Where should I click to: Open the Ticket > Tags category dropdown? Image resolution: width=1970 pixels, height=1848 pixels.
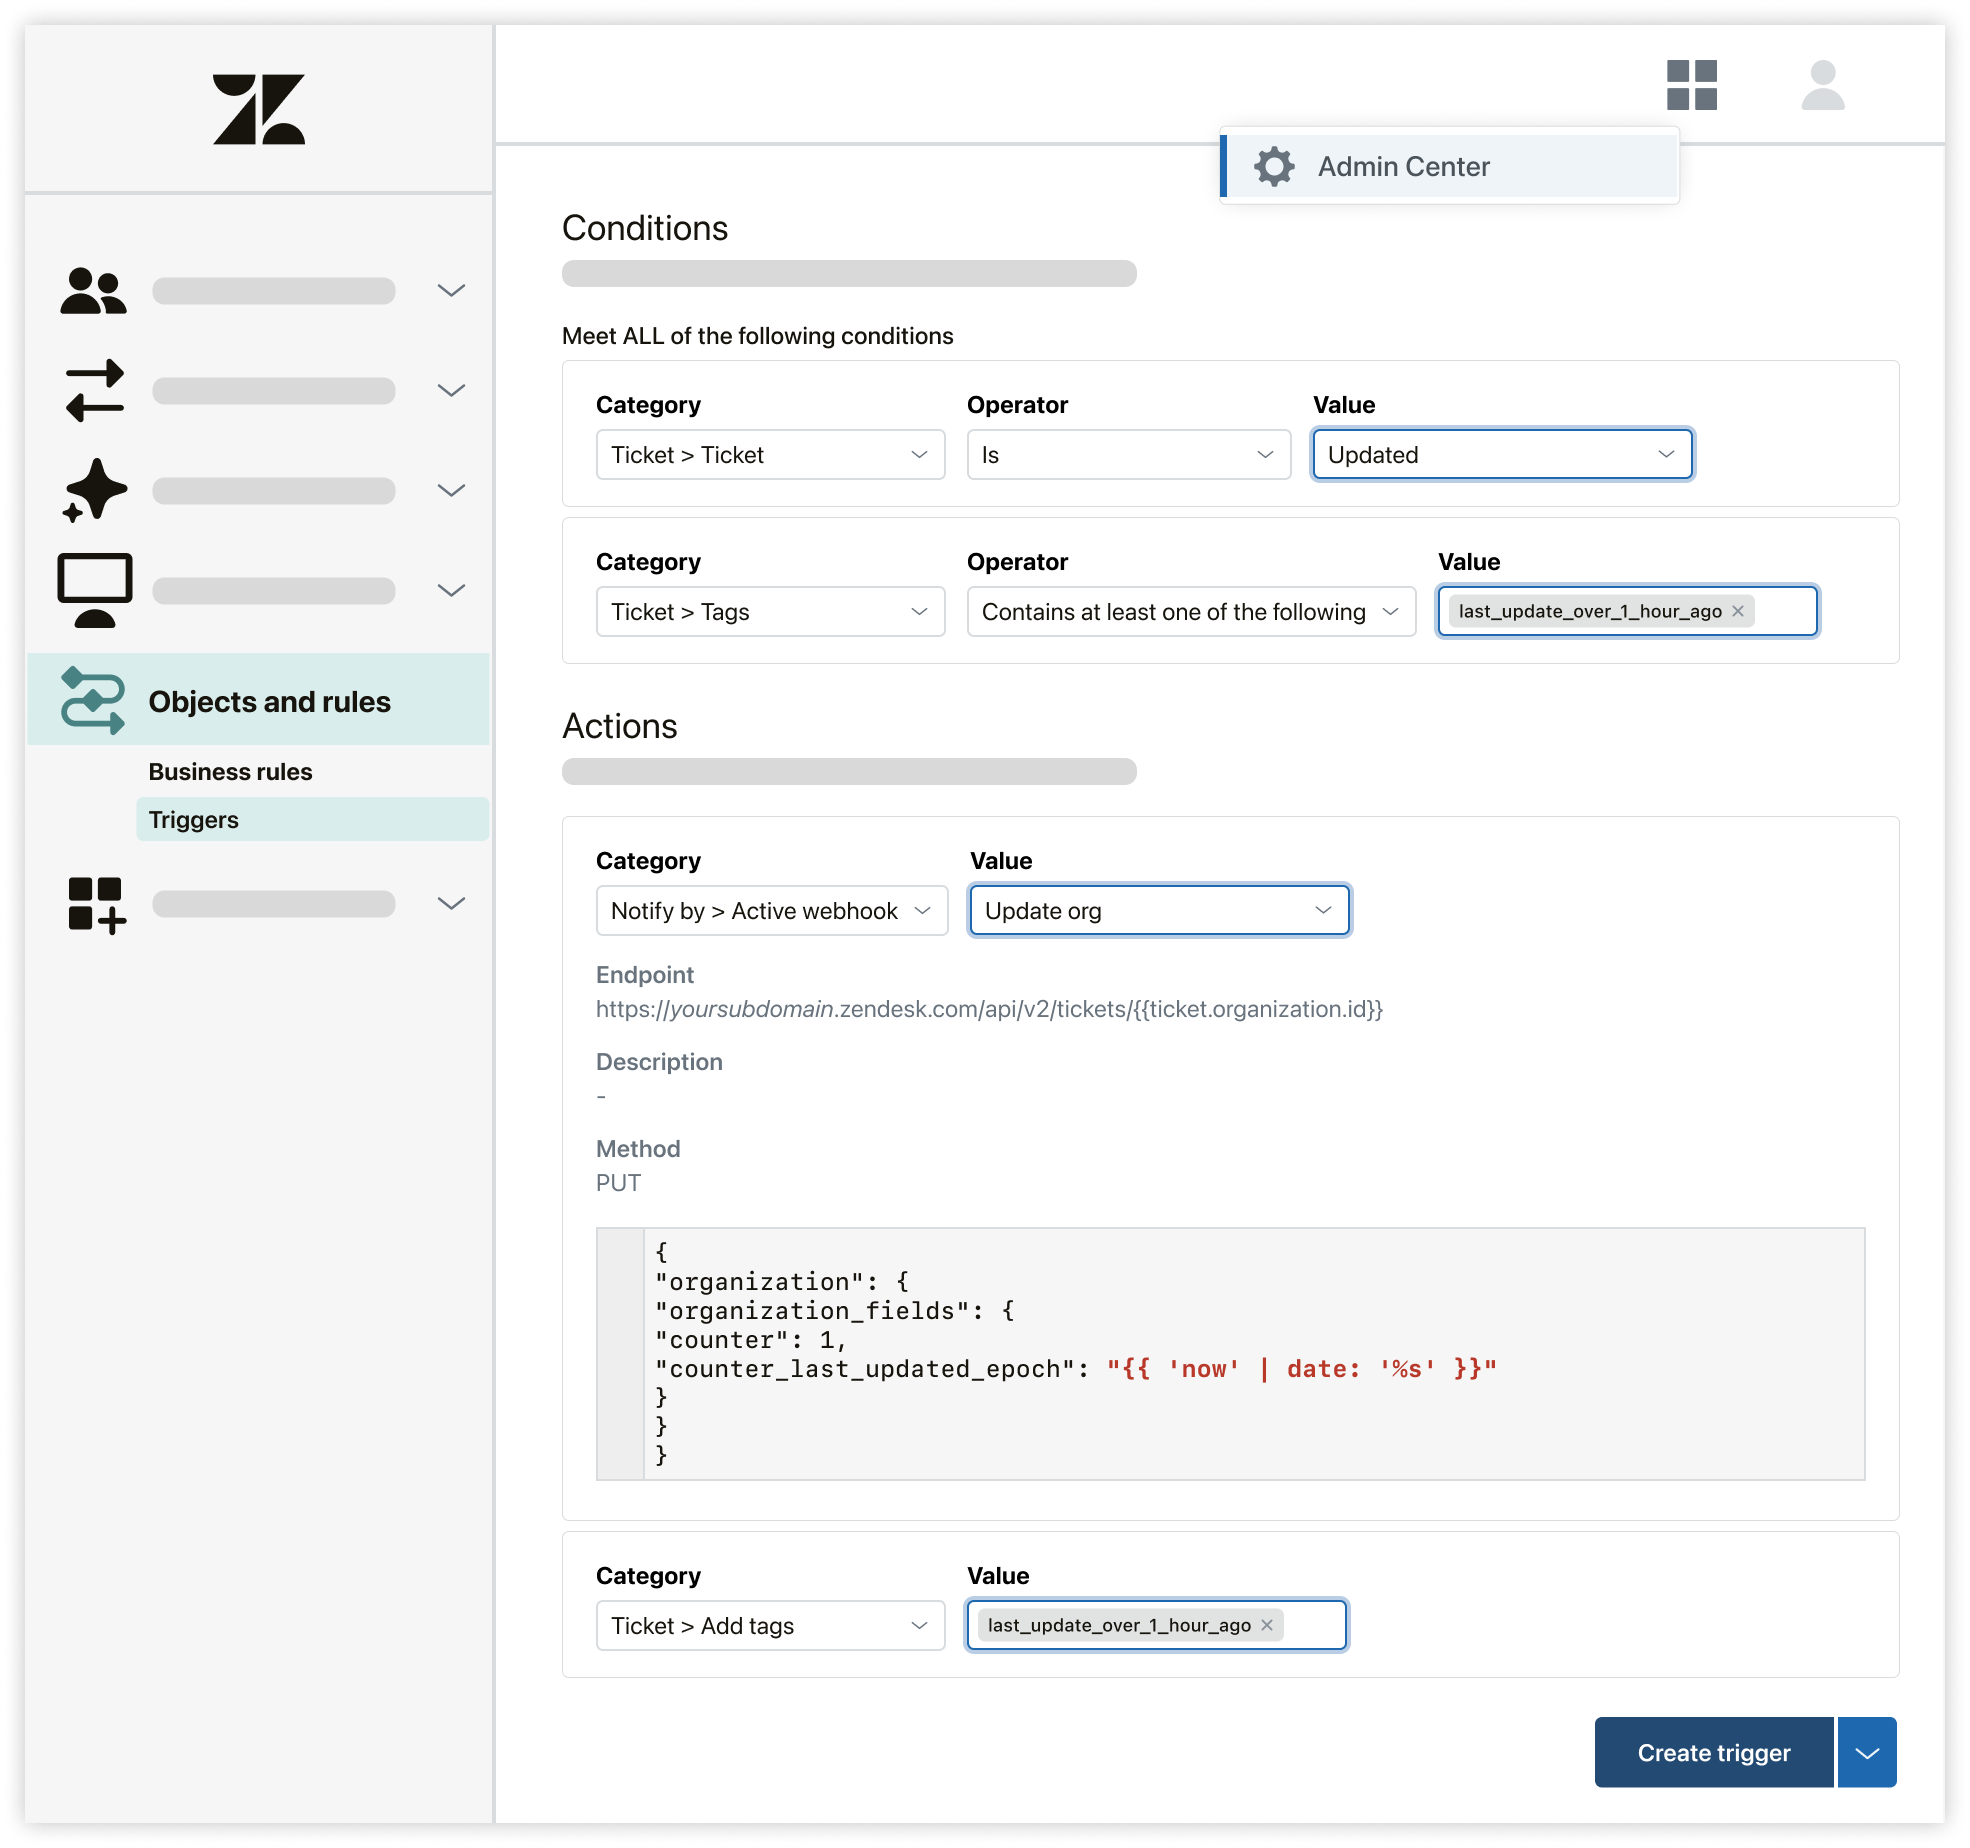pyautogui.click(x=770, y=612)
